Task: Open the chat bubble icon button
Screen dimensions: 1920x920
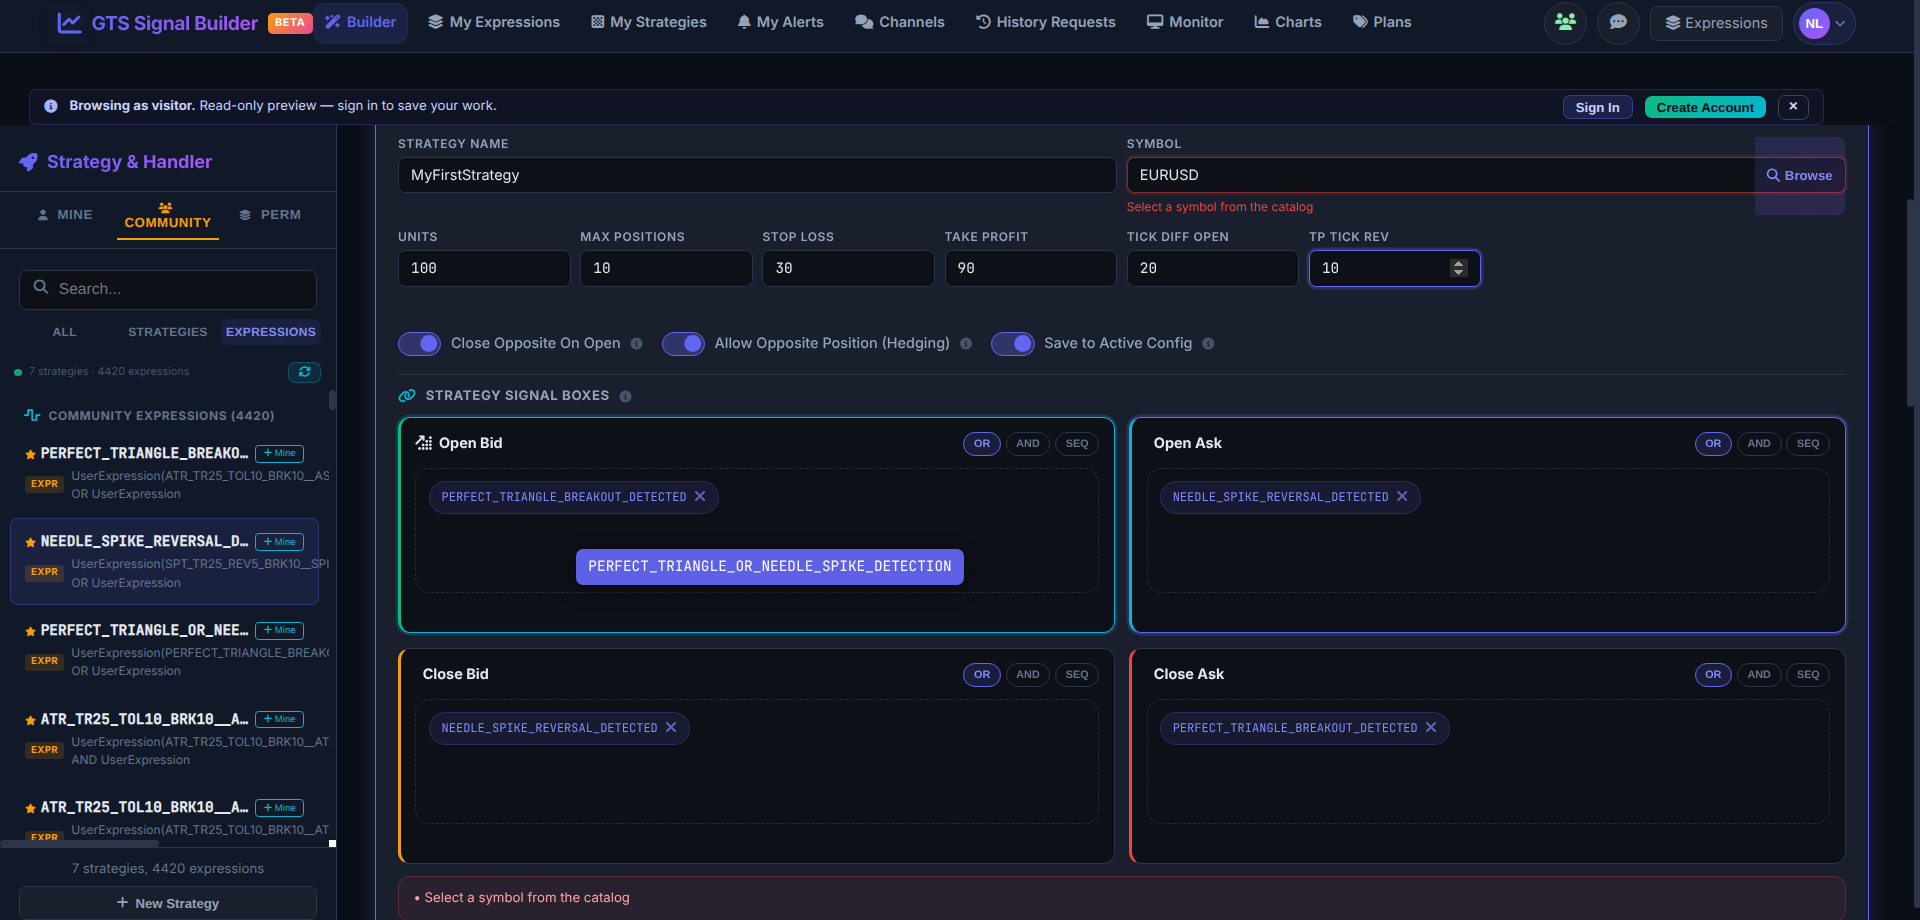Action: tap(1618, 23)
